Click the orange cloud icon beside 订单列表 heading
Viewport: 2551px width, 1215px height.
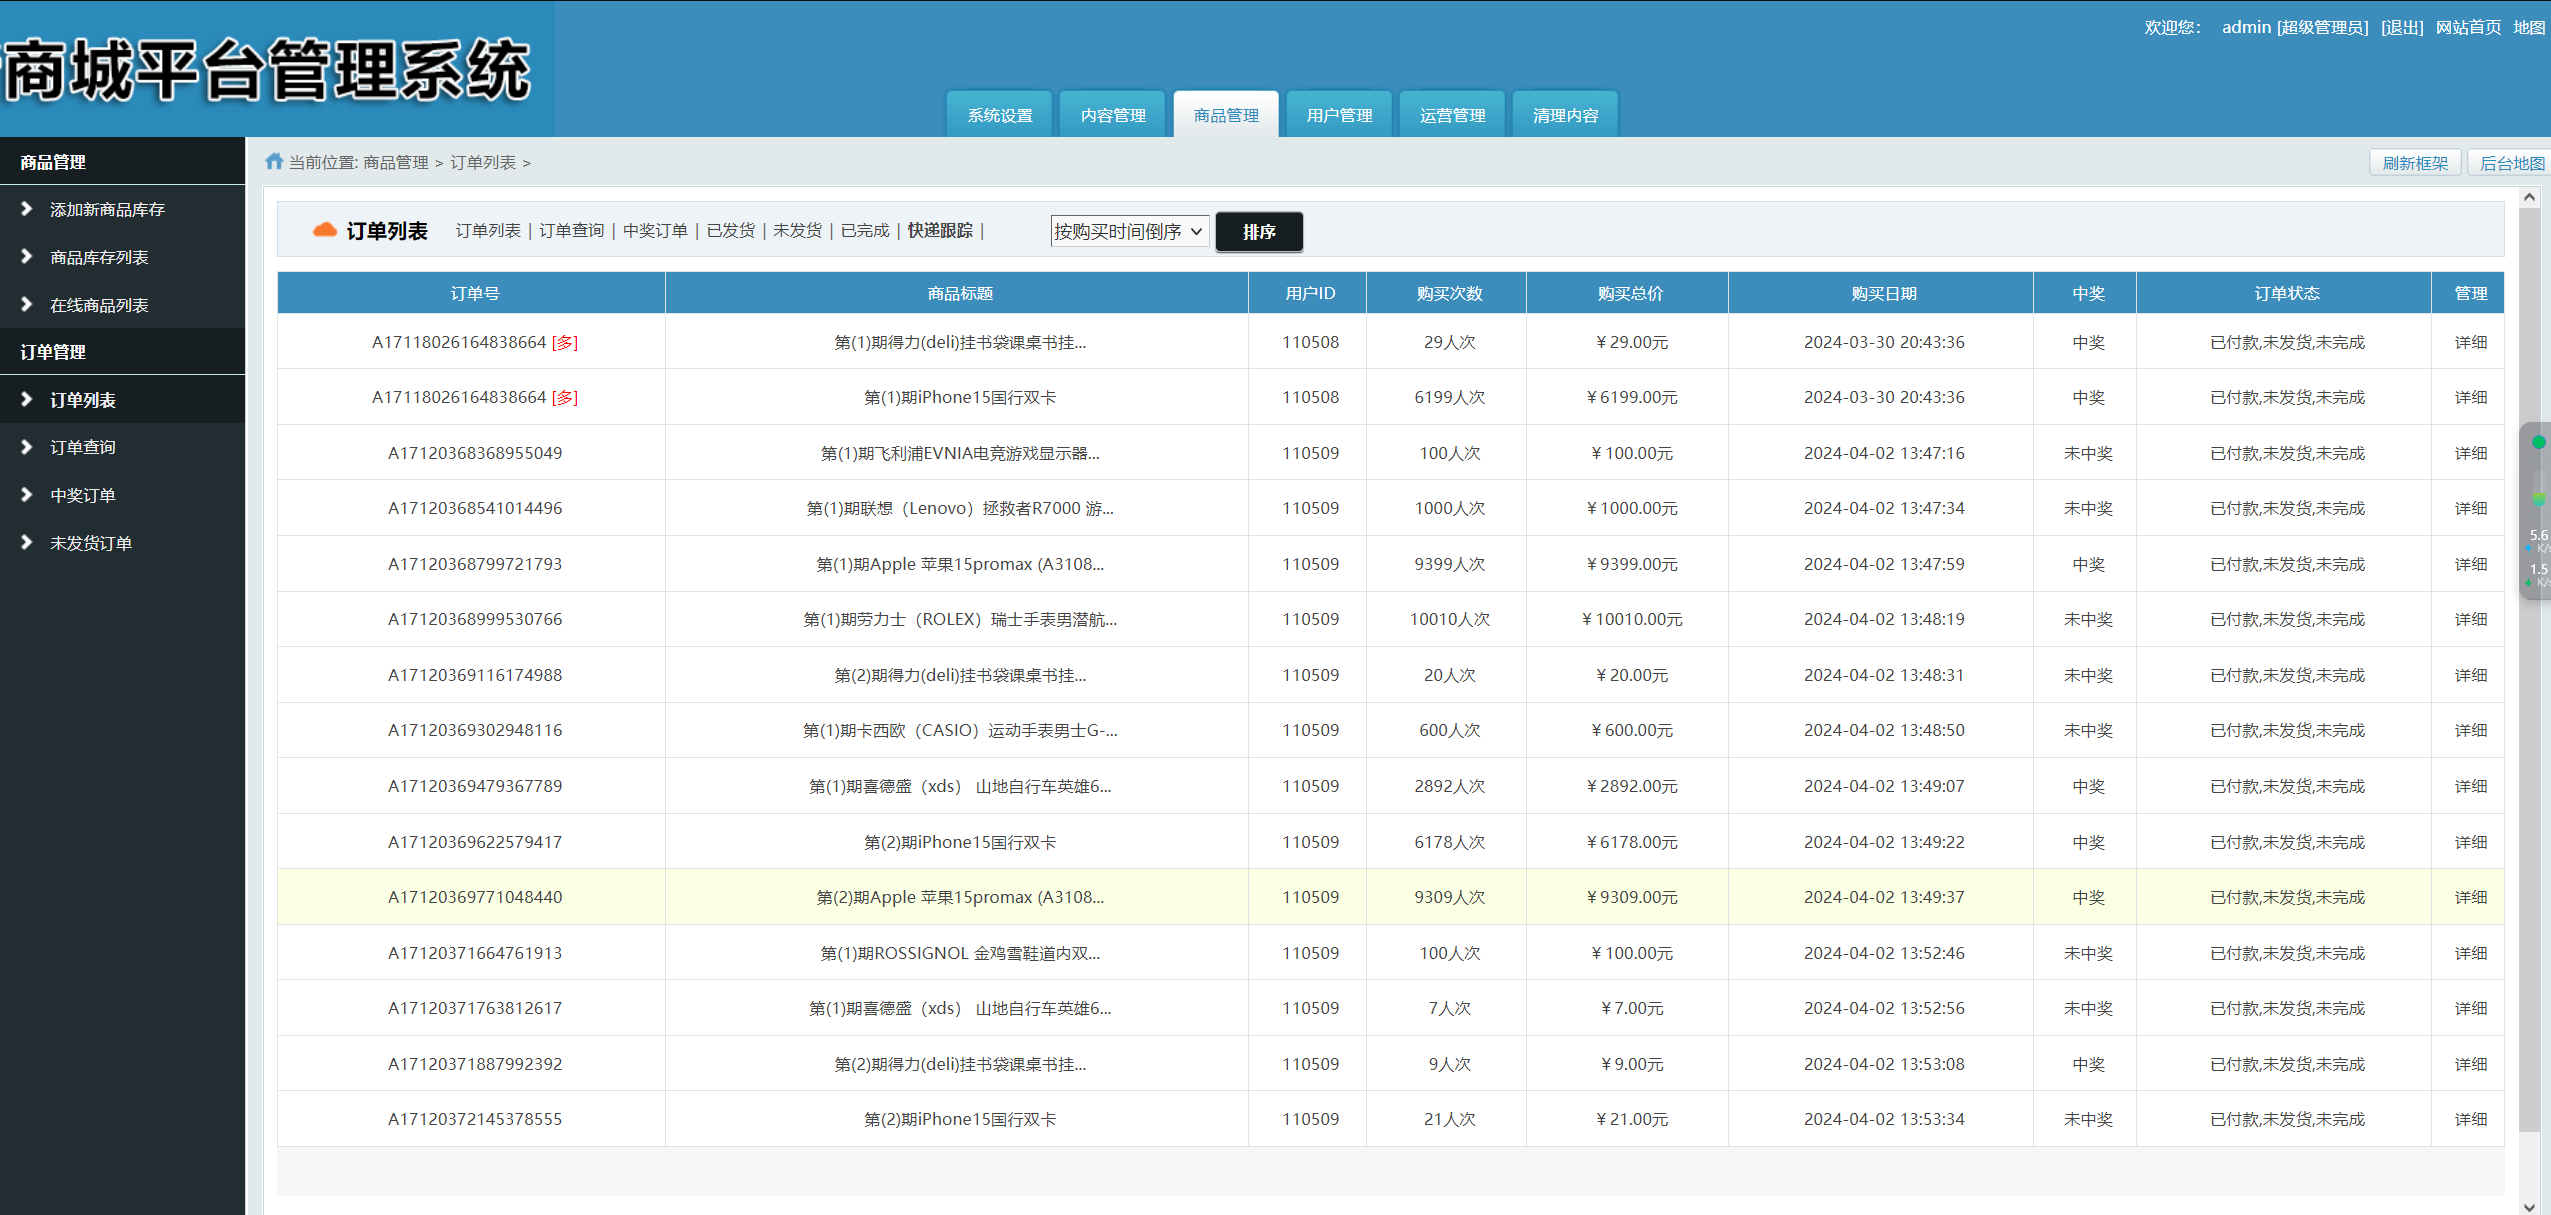coord(323,229)
